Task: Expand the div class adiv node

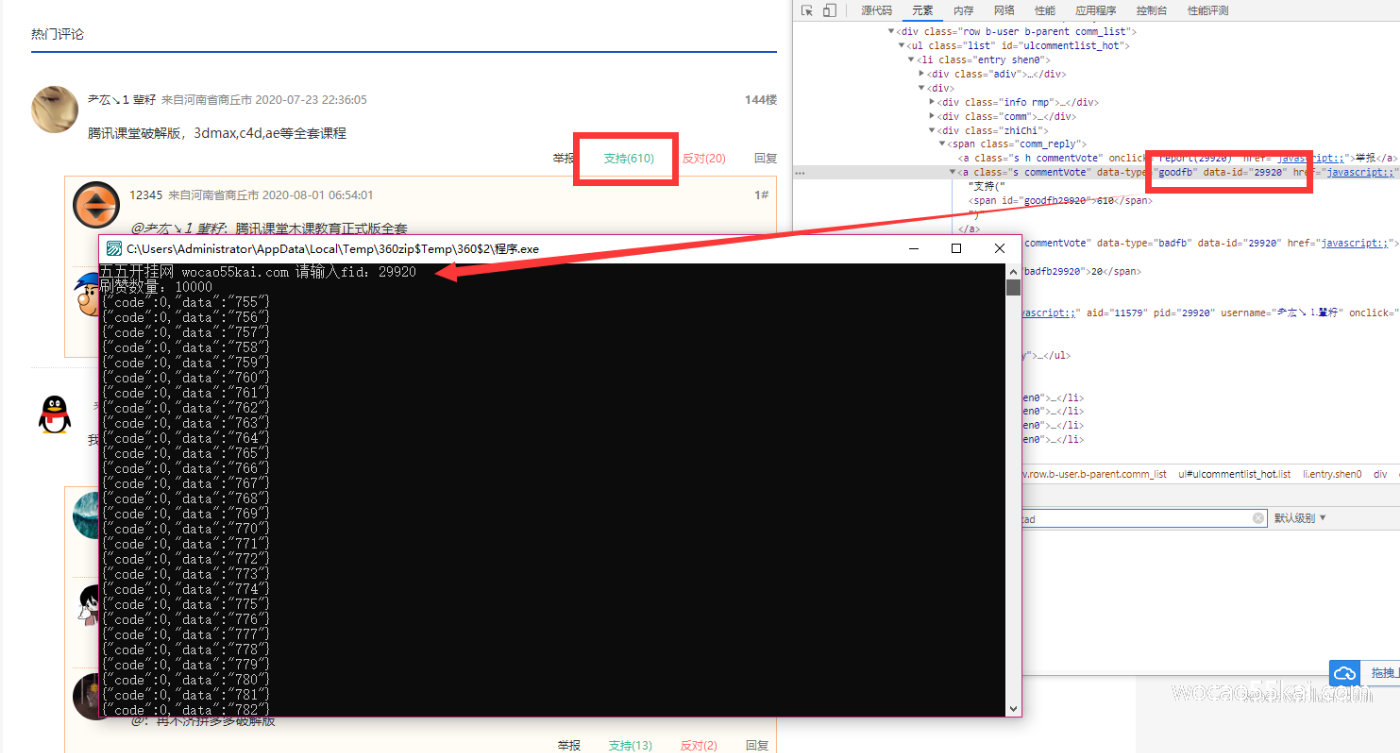Action: pos(922,73)
